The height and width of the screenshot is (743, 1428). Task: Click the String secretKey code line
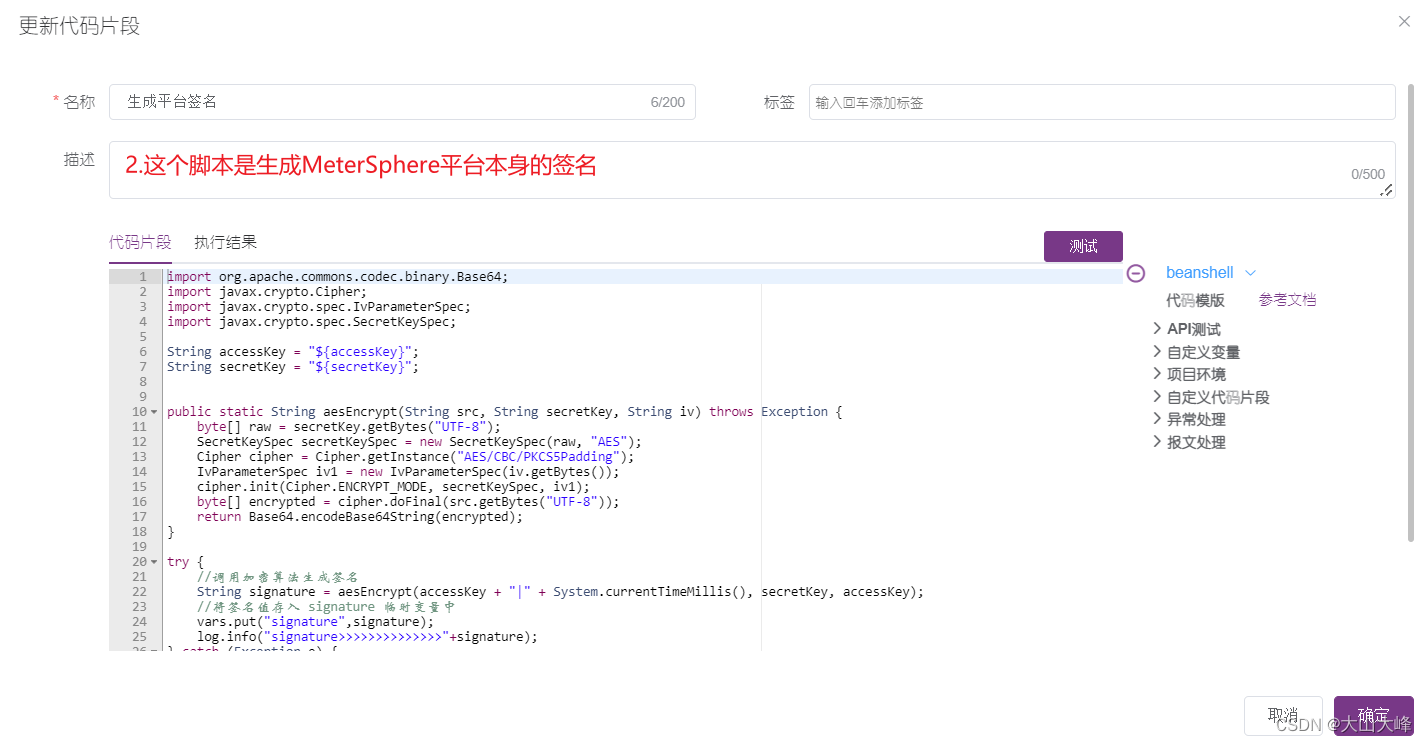(x=293, y=367)
